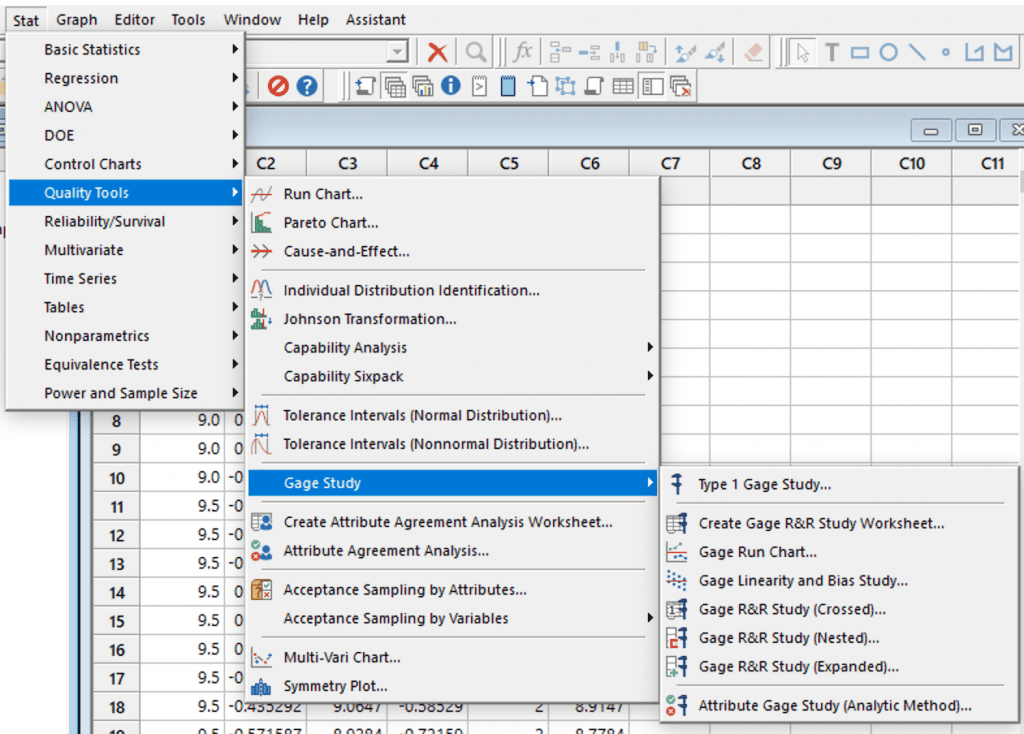The height and width of the screenshot is (734, 1024).
Task: Choose Tolerance Intervals (Normal Distribution)
Action: 453,416
